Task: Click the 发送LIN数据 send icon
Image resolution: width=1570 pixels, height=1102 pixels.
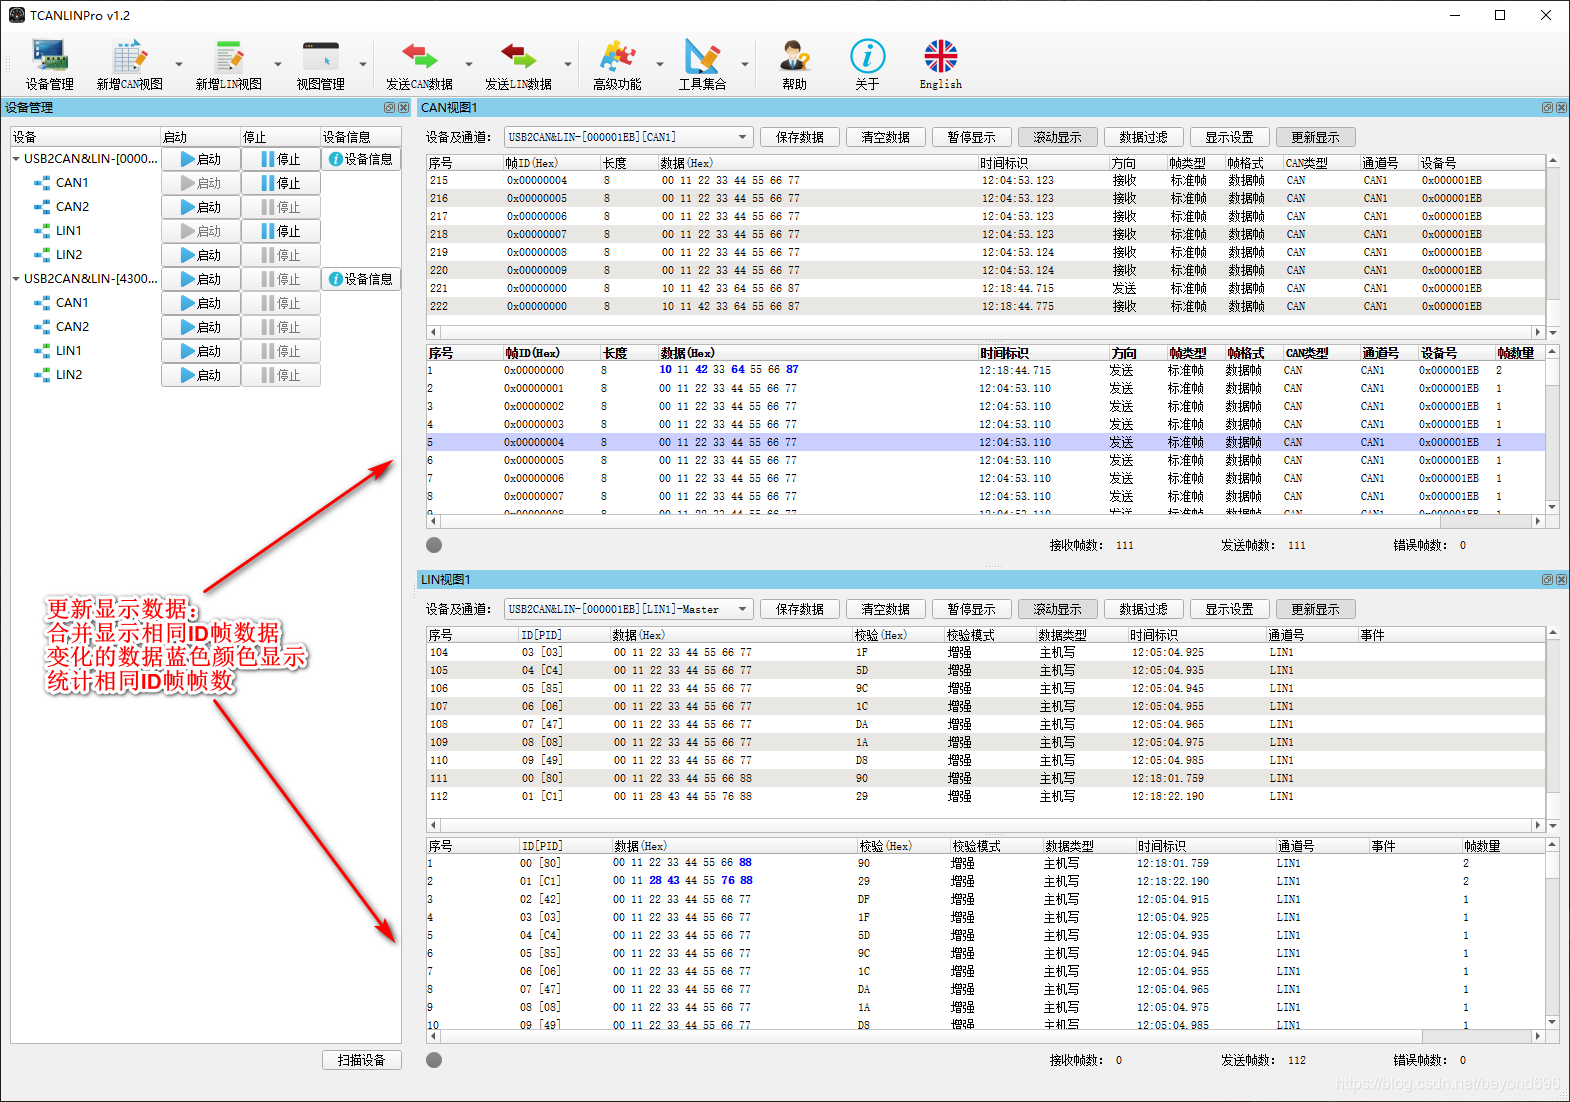Action: tap(518, 65)
